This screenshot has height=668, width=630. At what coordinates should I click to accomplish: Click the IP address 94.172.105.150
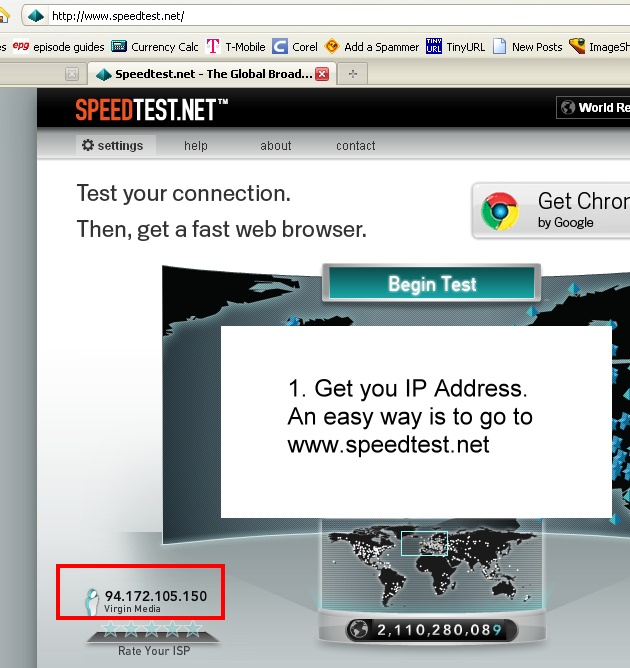[156, 596]
